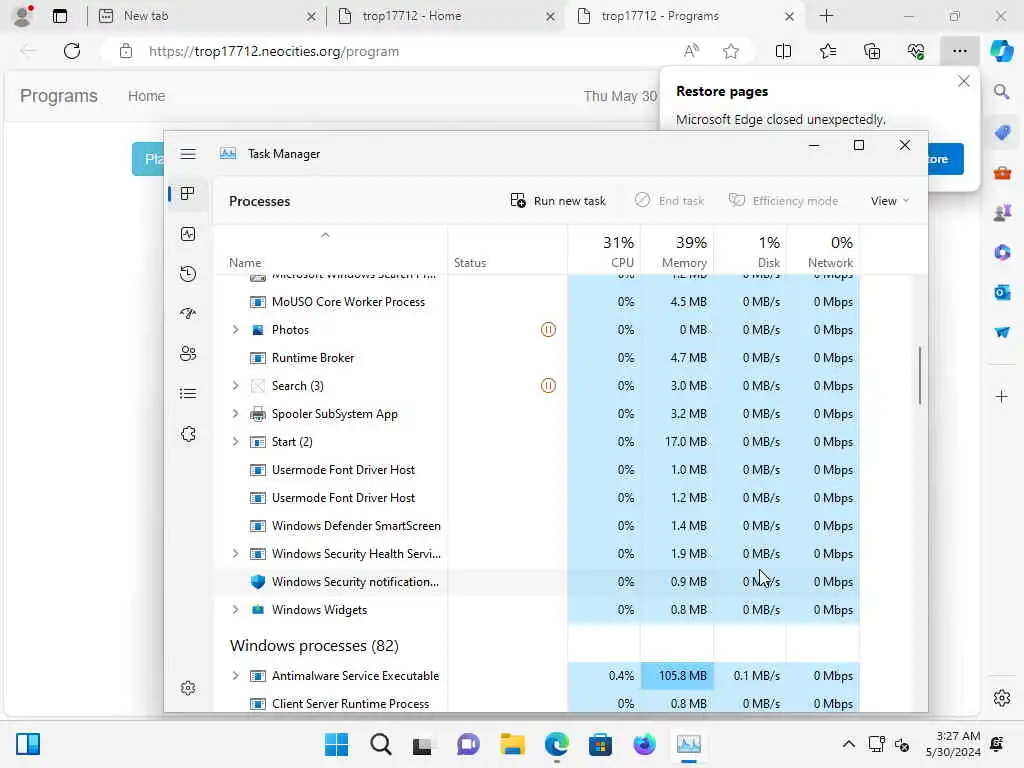This screenshot has width=1024, height=768.
Task: Open Services puzzle icon in Task Manager sidebar
Action: click(188, 434)
